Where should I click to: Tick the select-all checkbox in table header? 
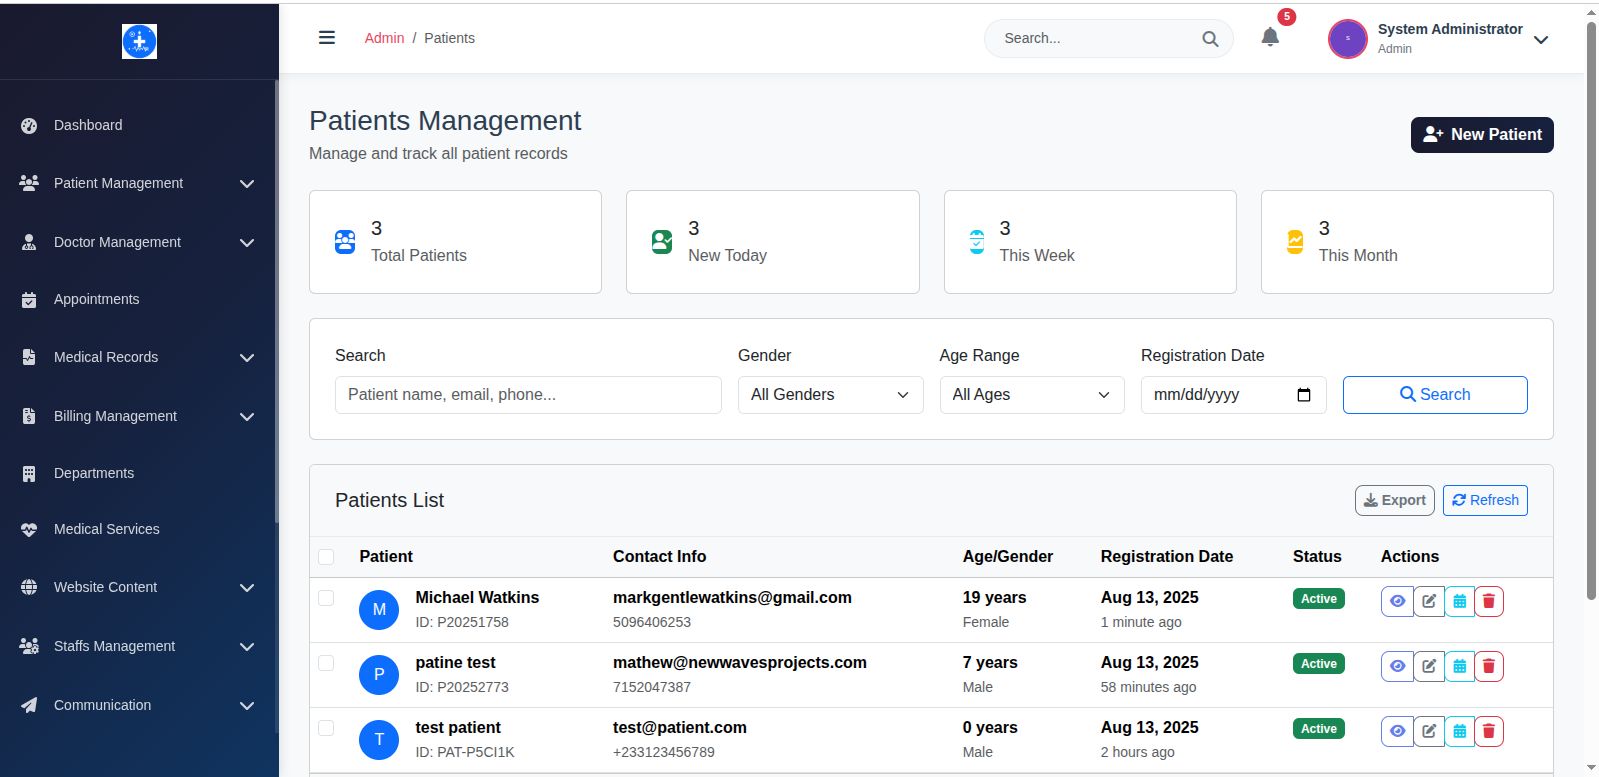(326, 557)
